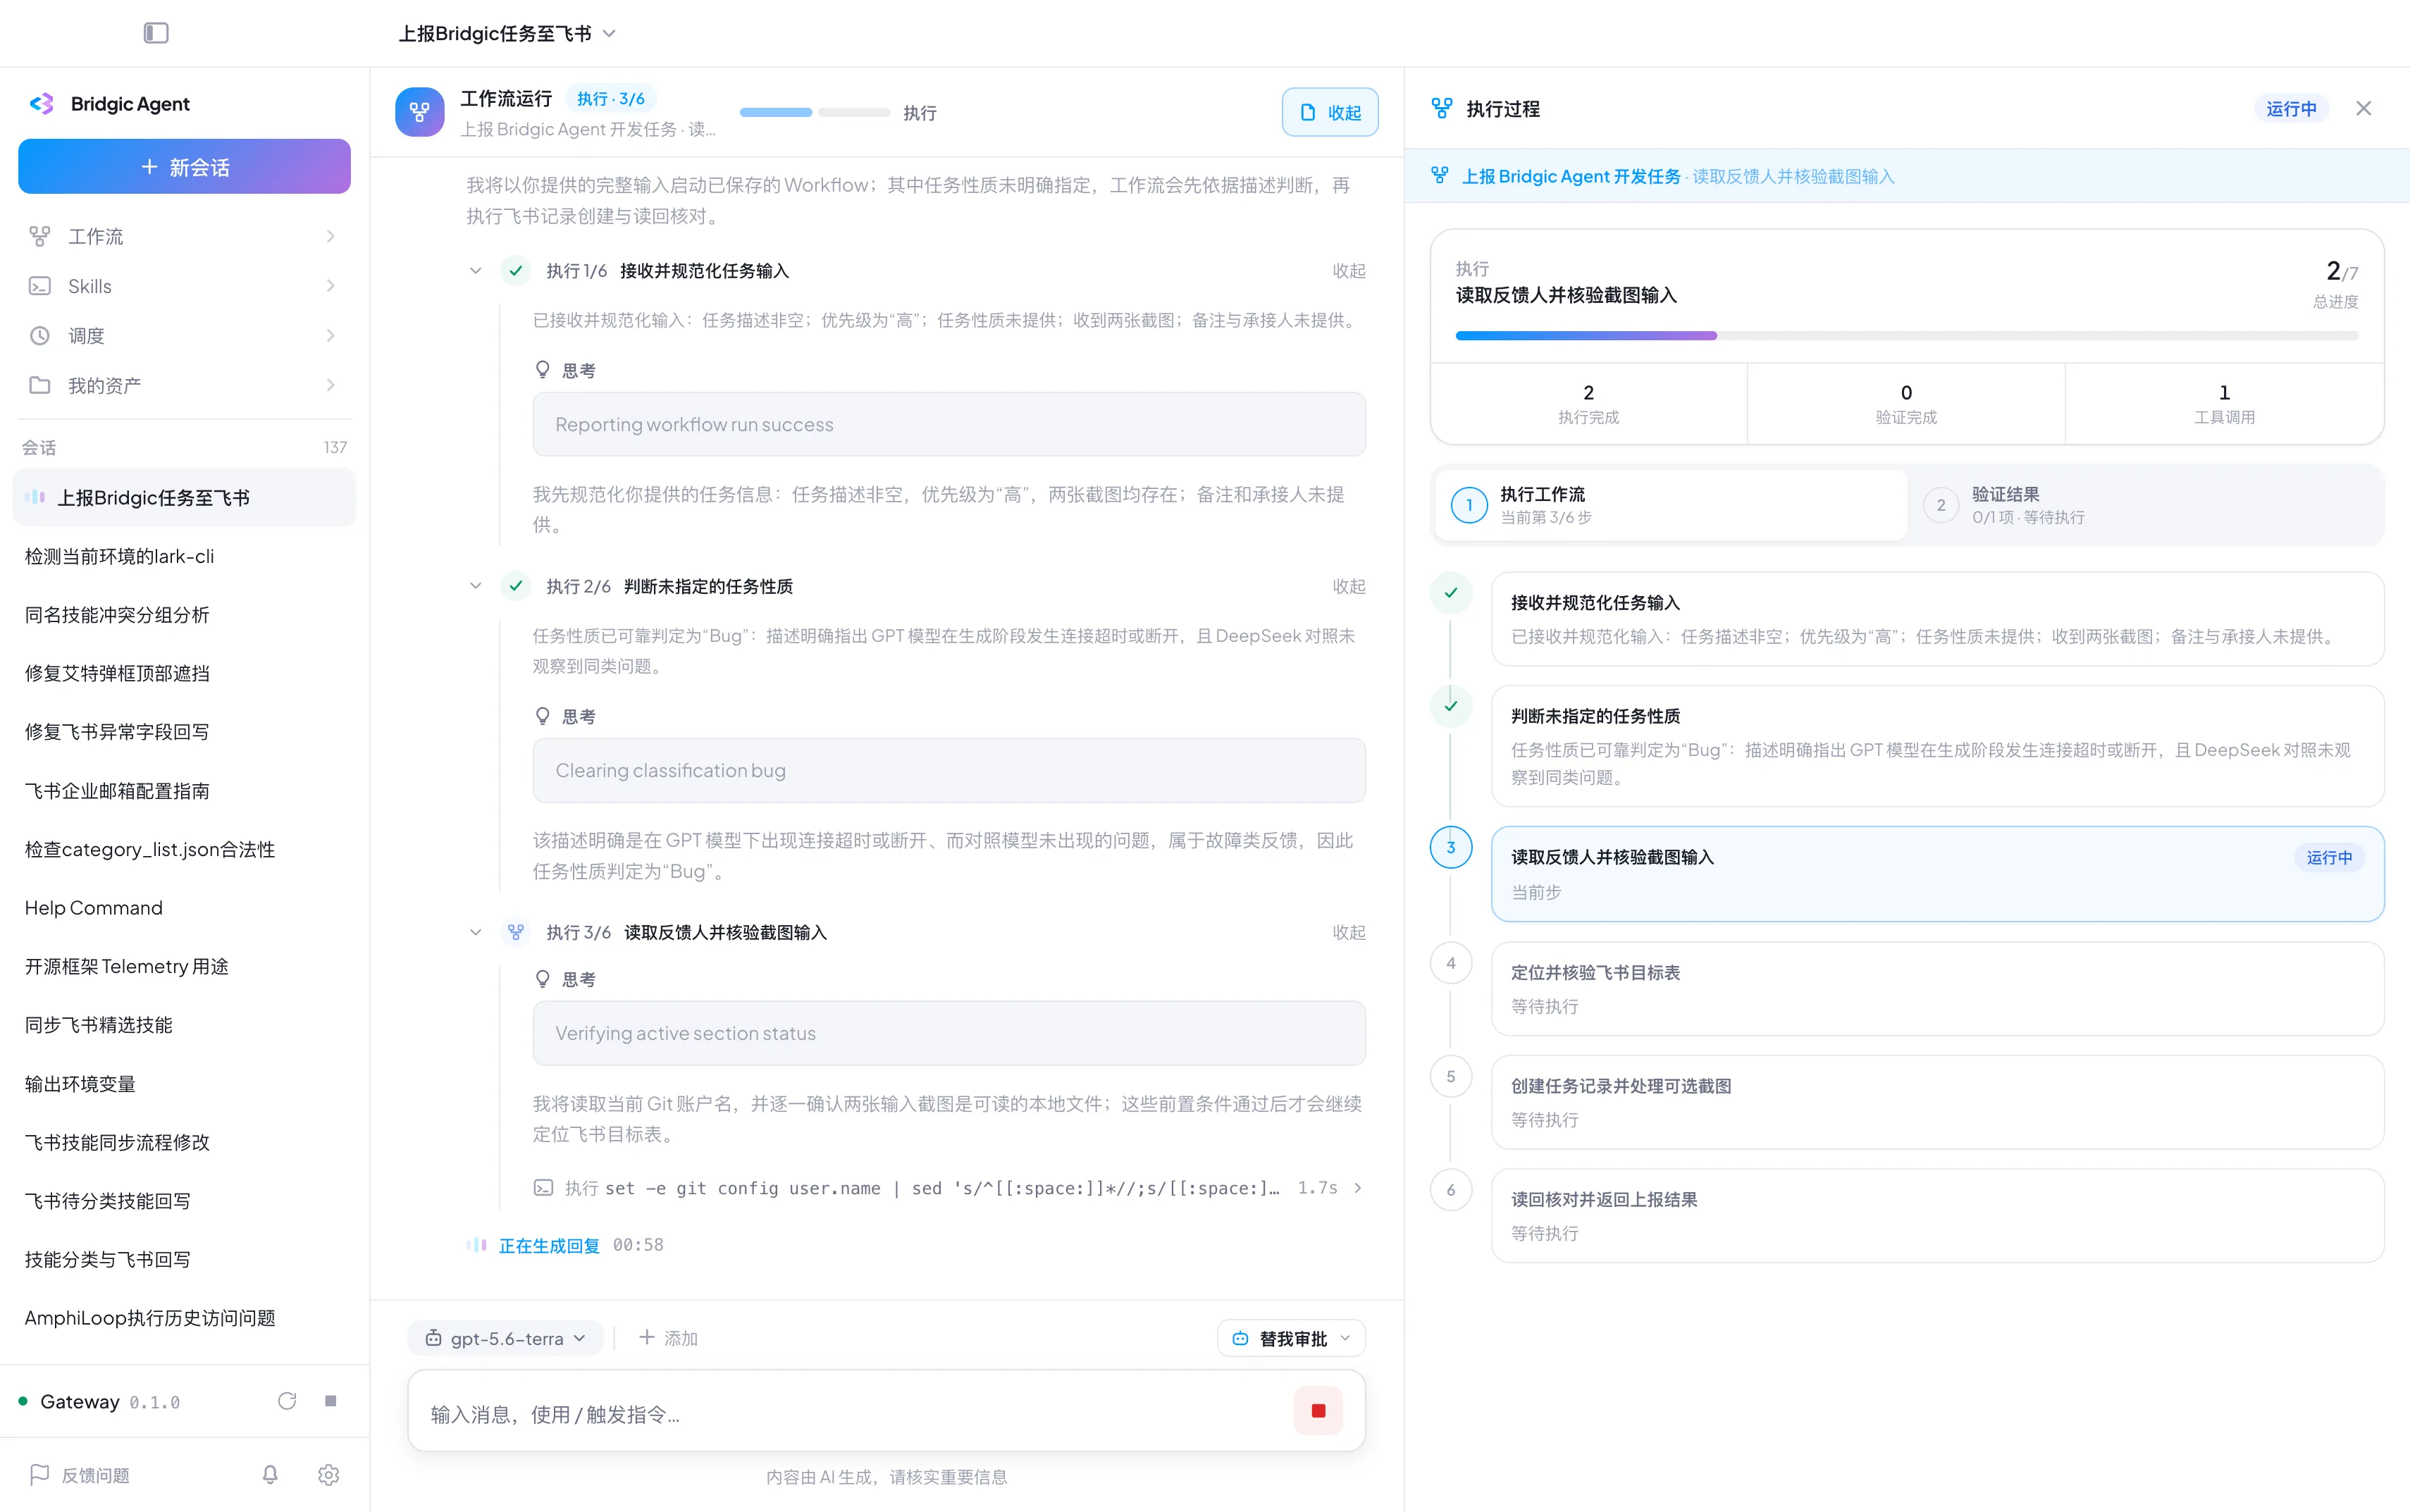Open 反馈问题 feedback link
The width and height of the screenshot is (2410, 1512).
point(80,1475)
